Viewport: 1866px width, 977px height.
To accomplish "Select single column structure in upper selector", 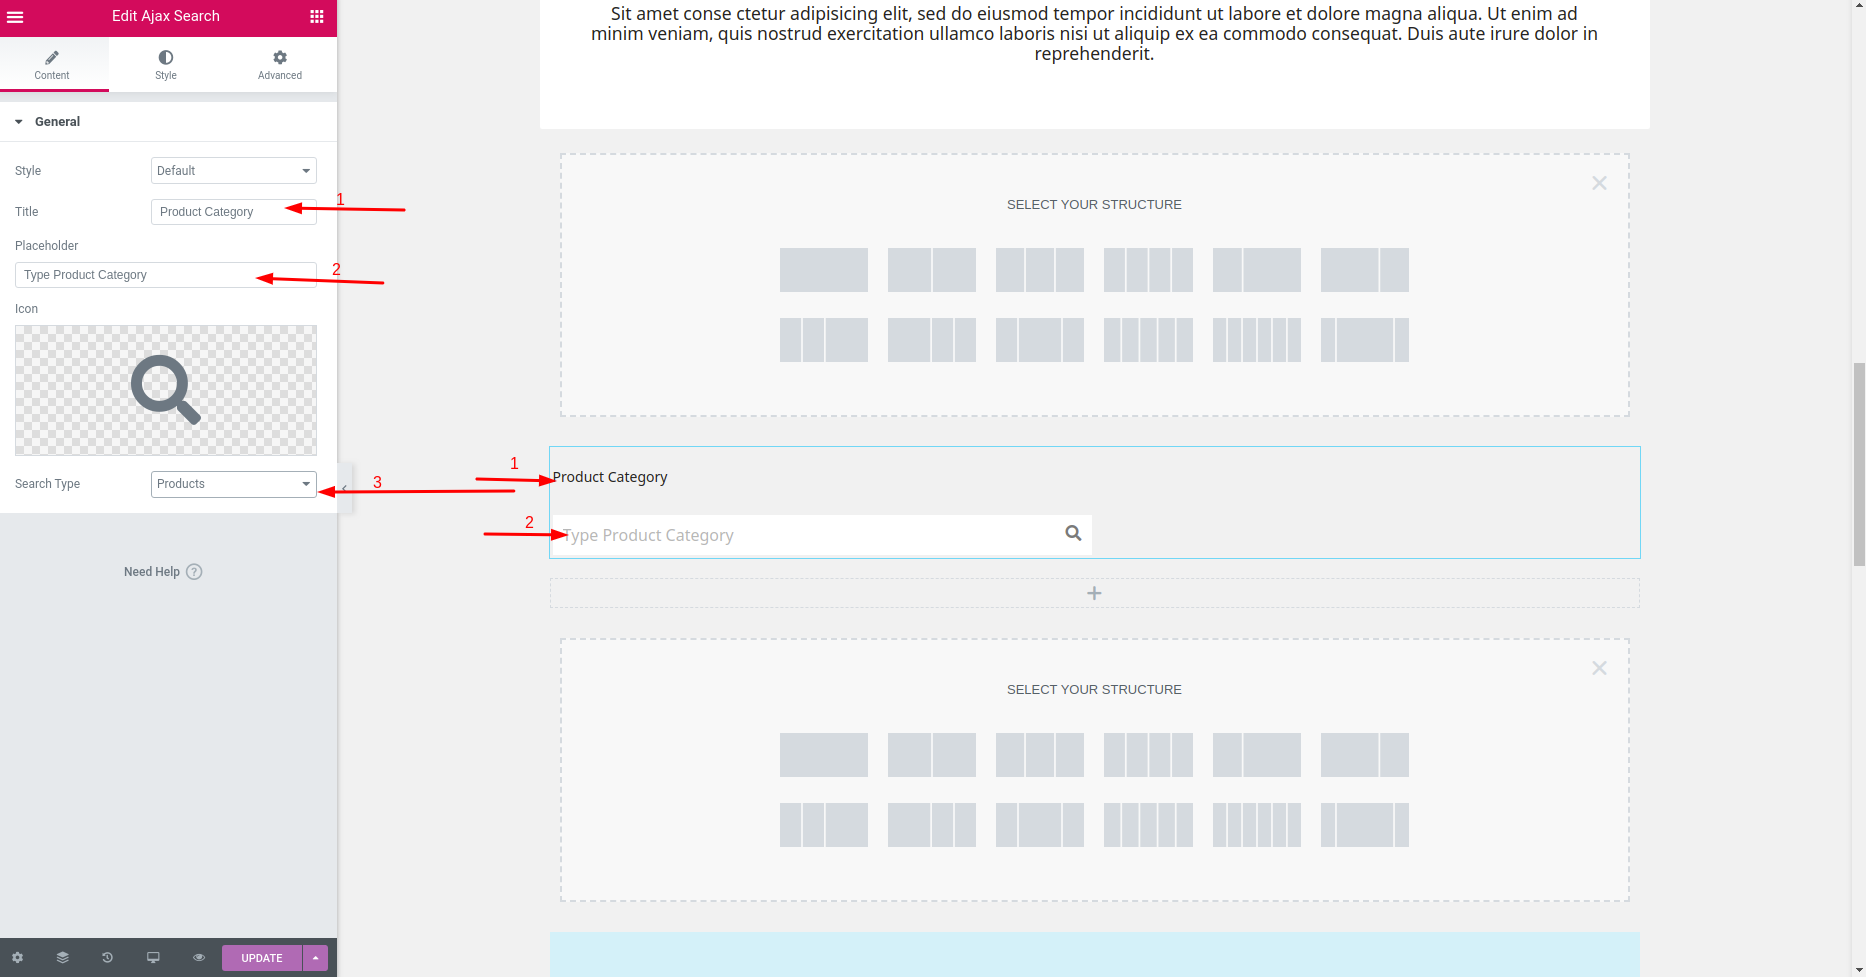I will tap(824, 270).
